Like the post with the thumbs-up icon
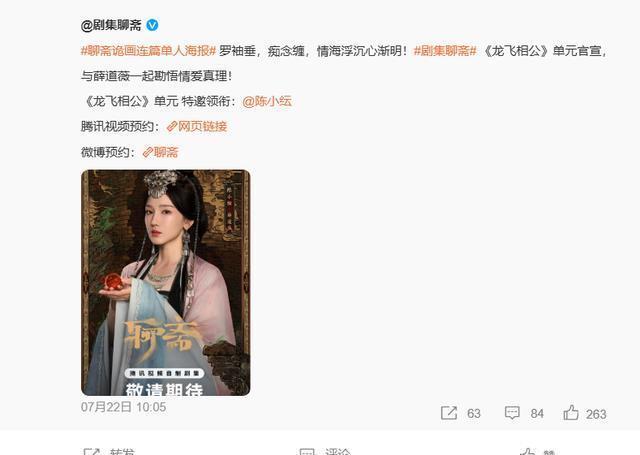The width and height of the screenshot is (640, 455). [x=571, y=413]
